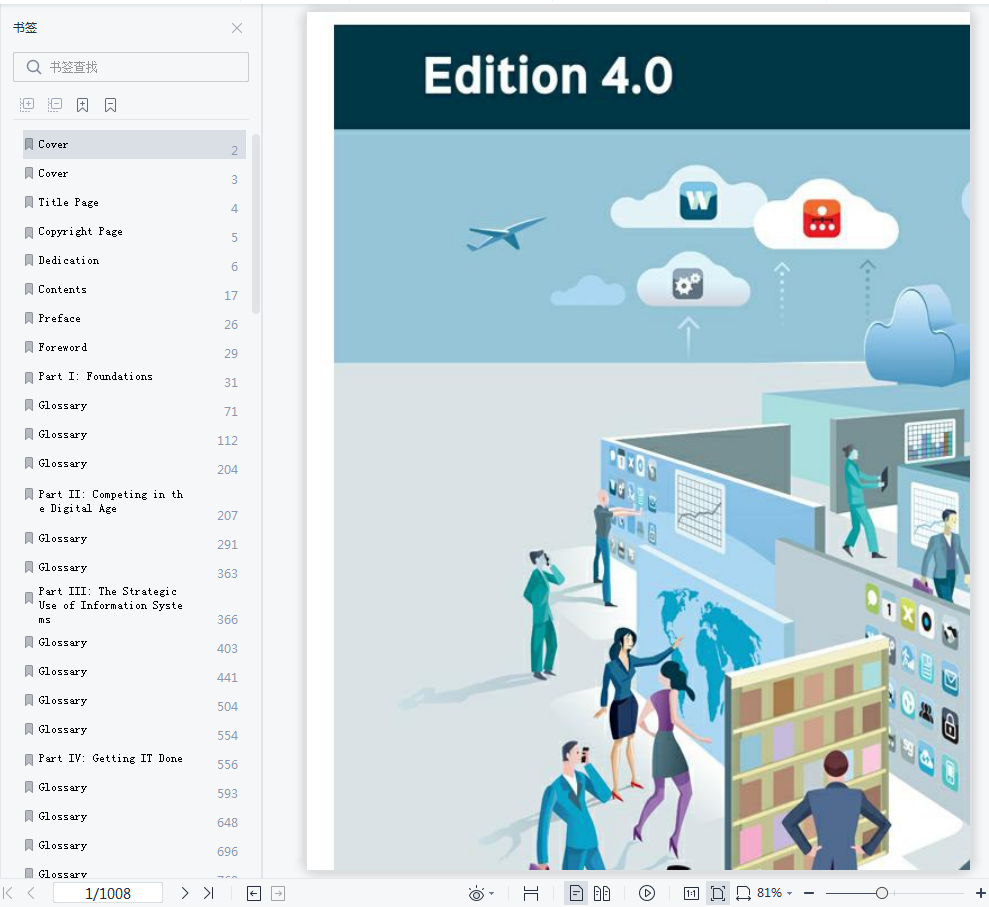The width and height of the screenshot is (989, 907).
Task: Go to next page arrow
Action: [x=184, y=893]
